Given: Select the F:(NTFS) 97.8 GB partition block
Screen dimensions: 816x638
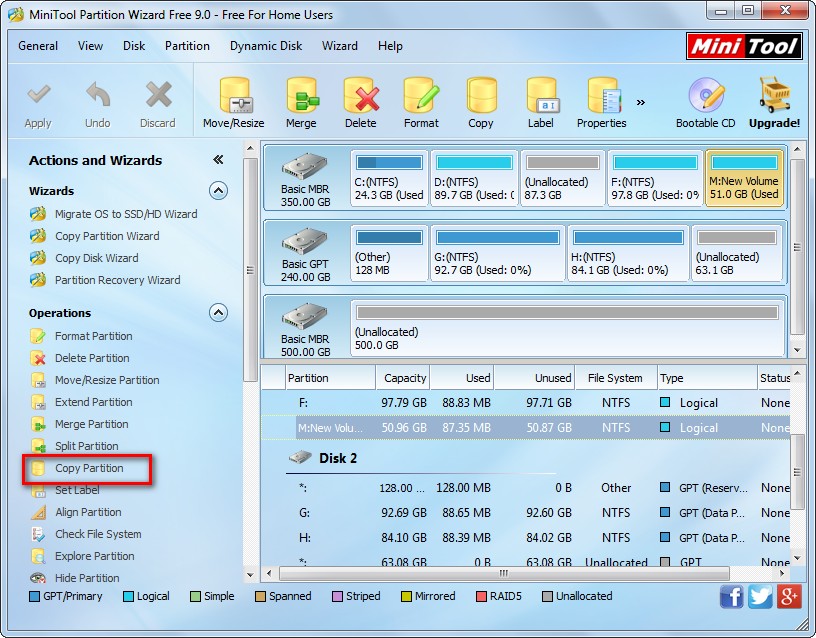Looking at the screenshot, I should point(655,178).
